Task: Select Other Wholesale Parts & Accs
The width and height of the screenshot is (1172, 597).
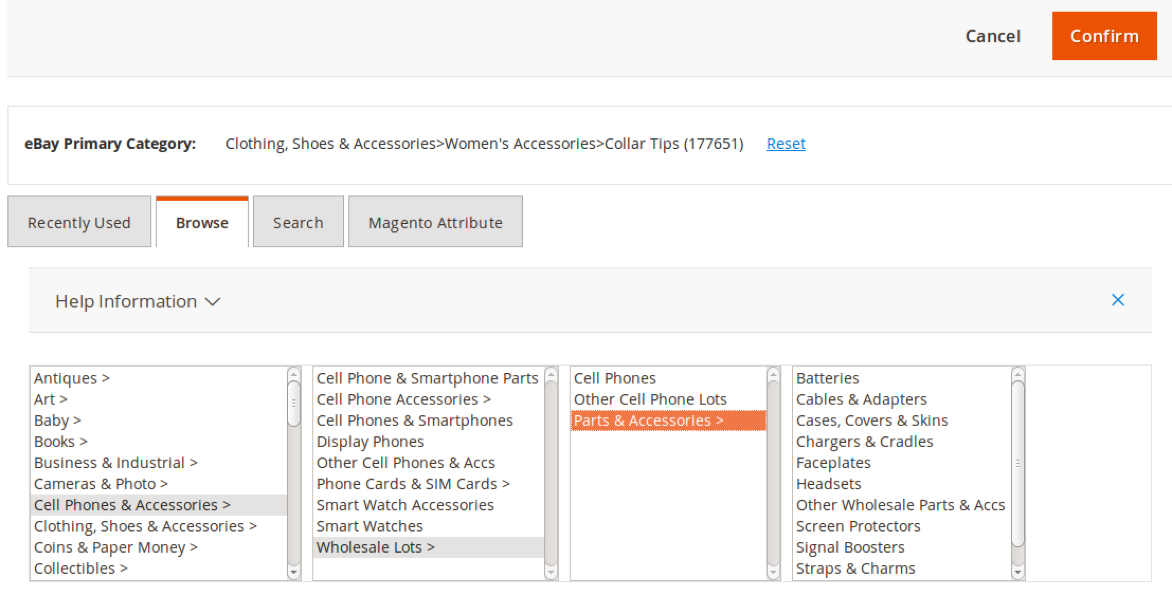Action: pos(901,505)
